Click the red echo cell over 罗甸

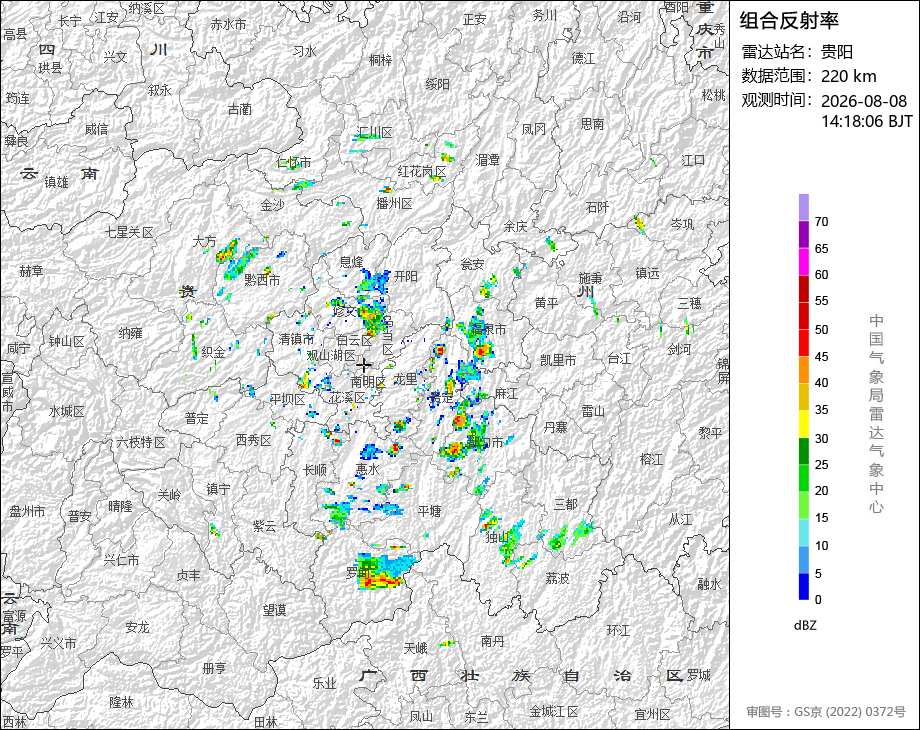380,582
